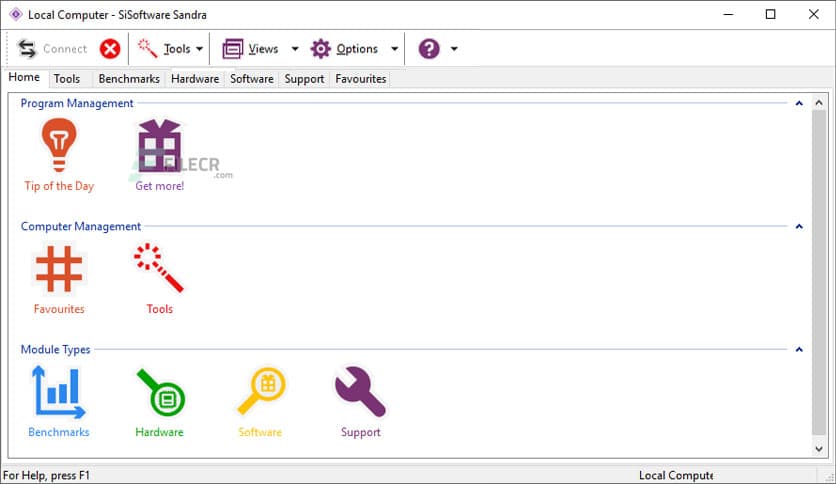Screen dimensions: 836x484
Task: Open the Software magnifier icon
Action: pos(261,391)
